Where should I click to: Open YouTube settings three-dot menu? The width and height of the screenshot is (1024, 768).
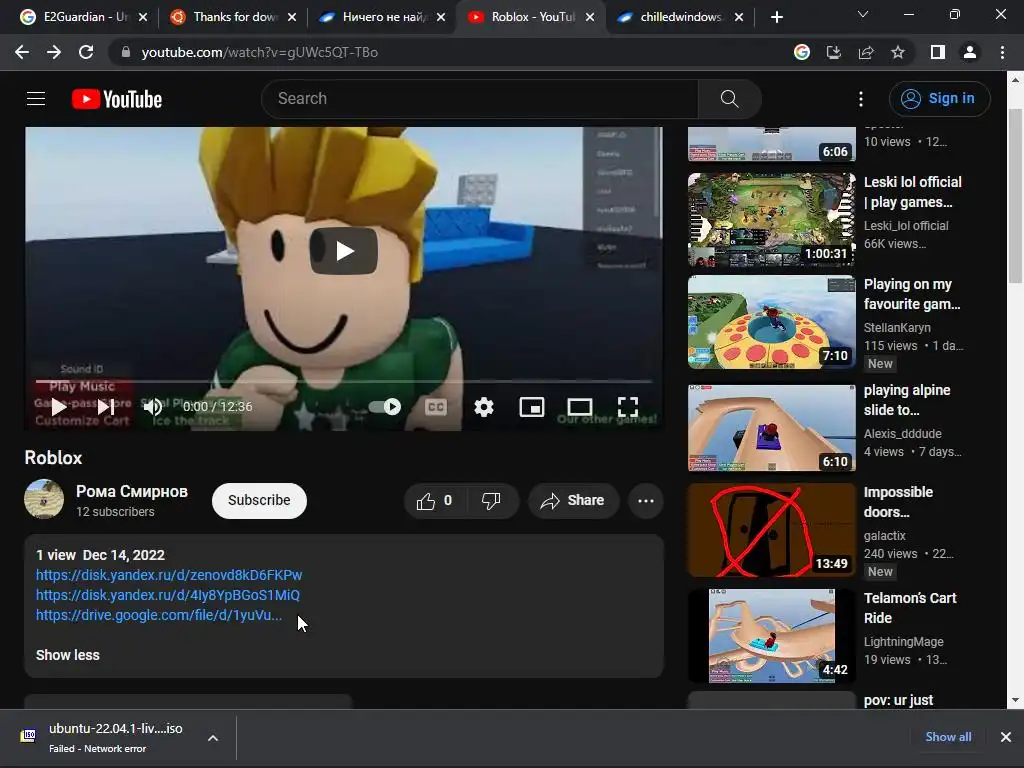coord(861,99)
